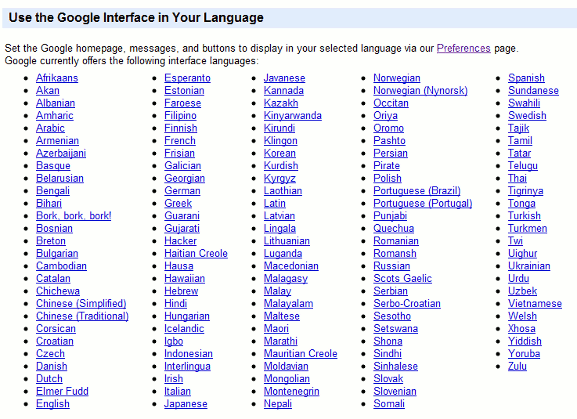
Task: Choose Javanese from the list
Action: click(x=284, y=78)
